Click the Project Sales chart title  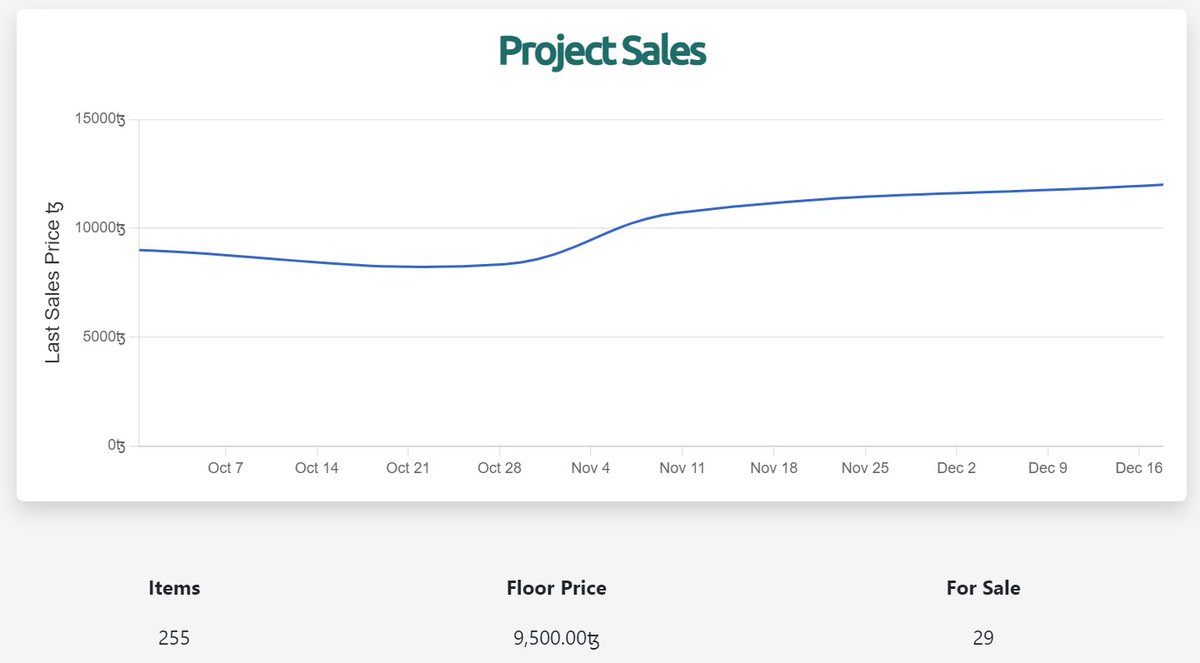point(602,52)
